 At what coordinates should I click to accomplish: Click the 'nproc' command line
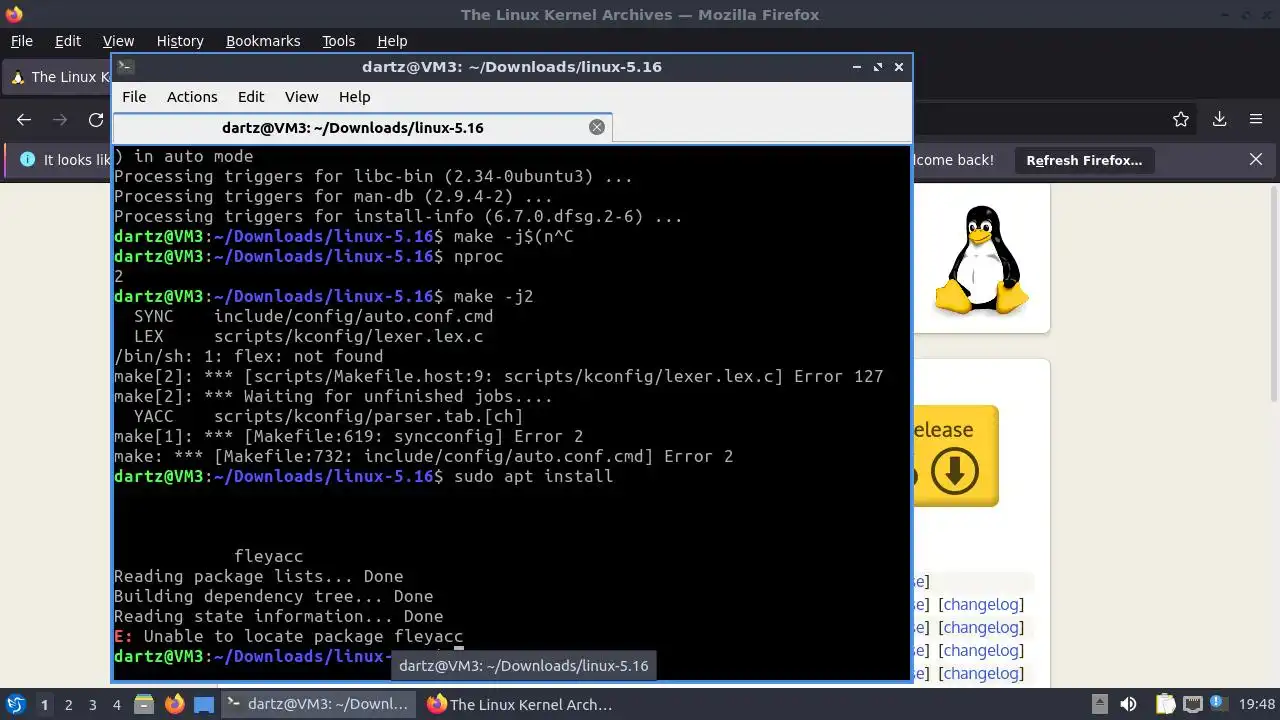pyautogui.click(x=309, y=256)
